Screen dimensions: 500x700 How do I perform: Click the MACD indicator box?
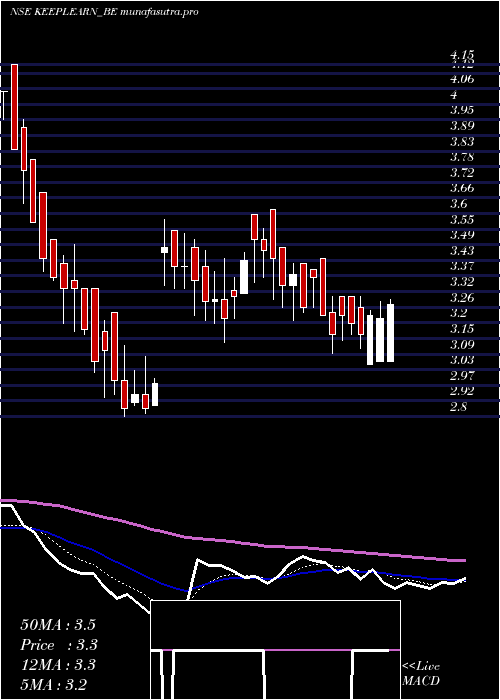[275, 650]
